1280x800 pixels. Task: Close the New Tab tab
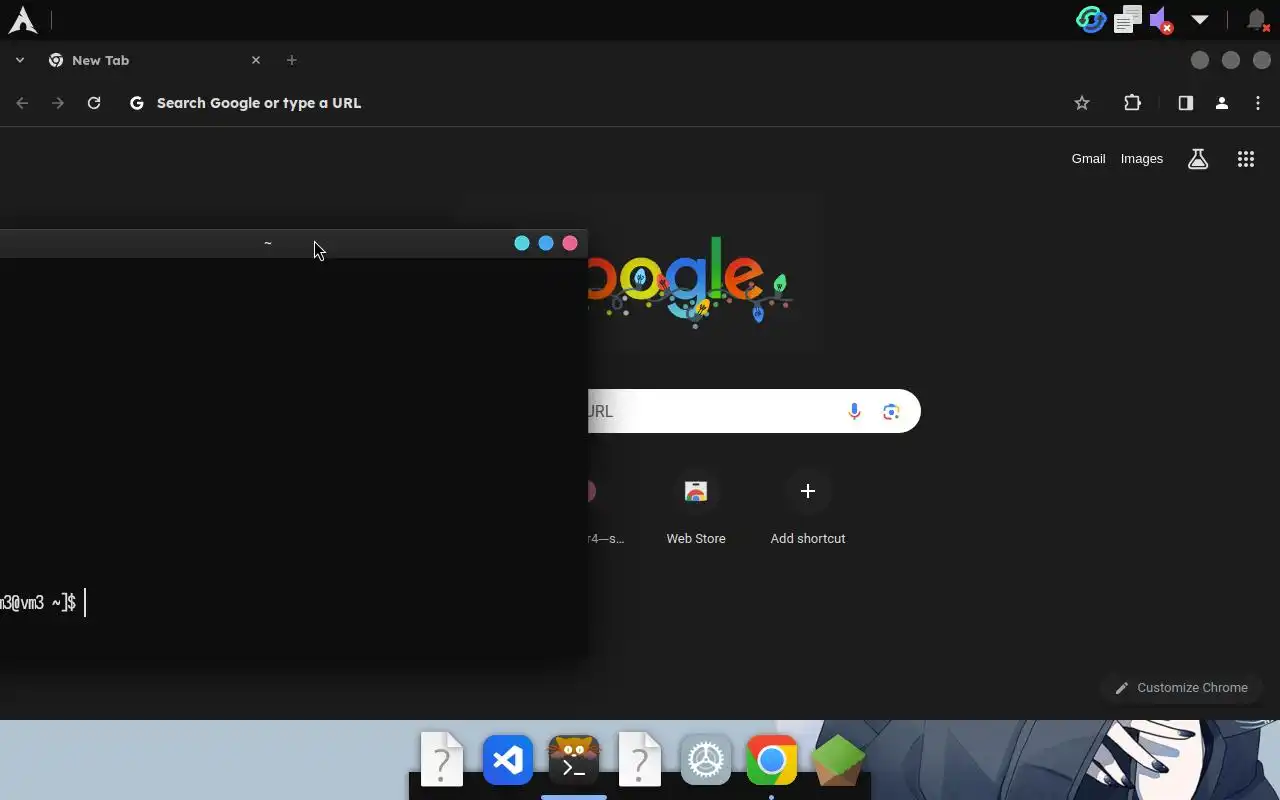(256, 60)
